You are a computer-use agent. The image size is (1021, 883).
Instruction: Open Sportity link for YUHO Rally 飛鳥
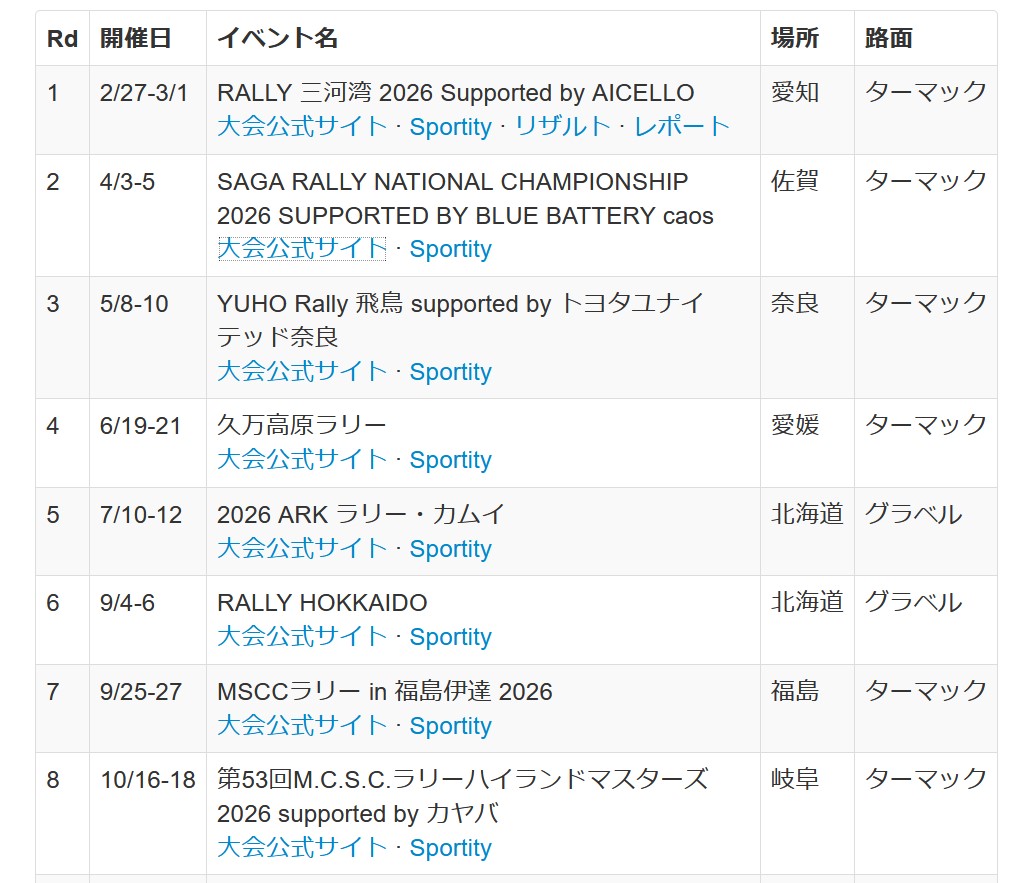point(450,372)
